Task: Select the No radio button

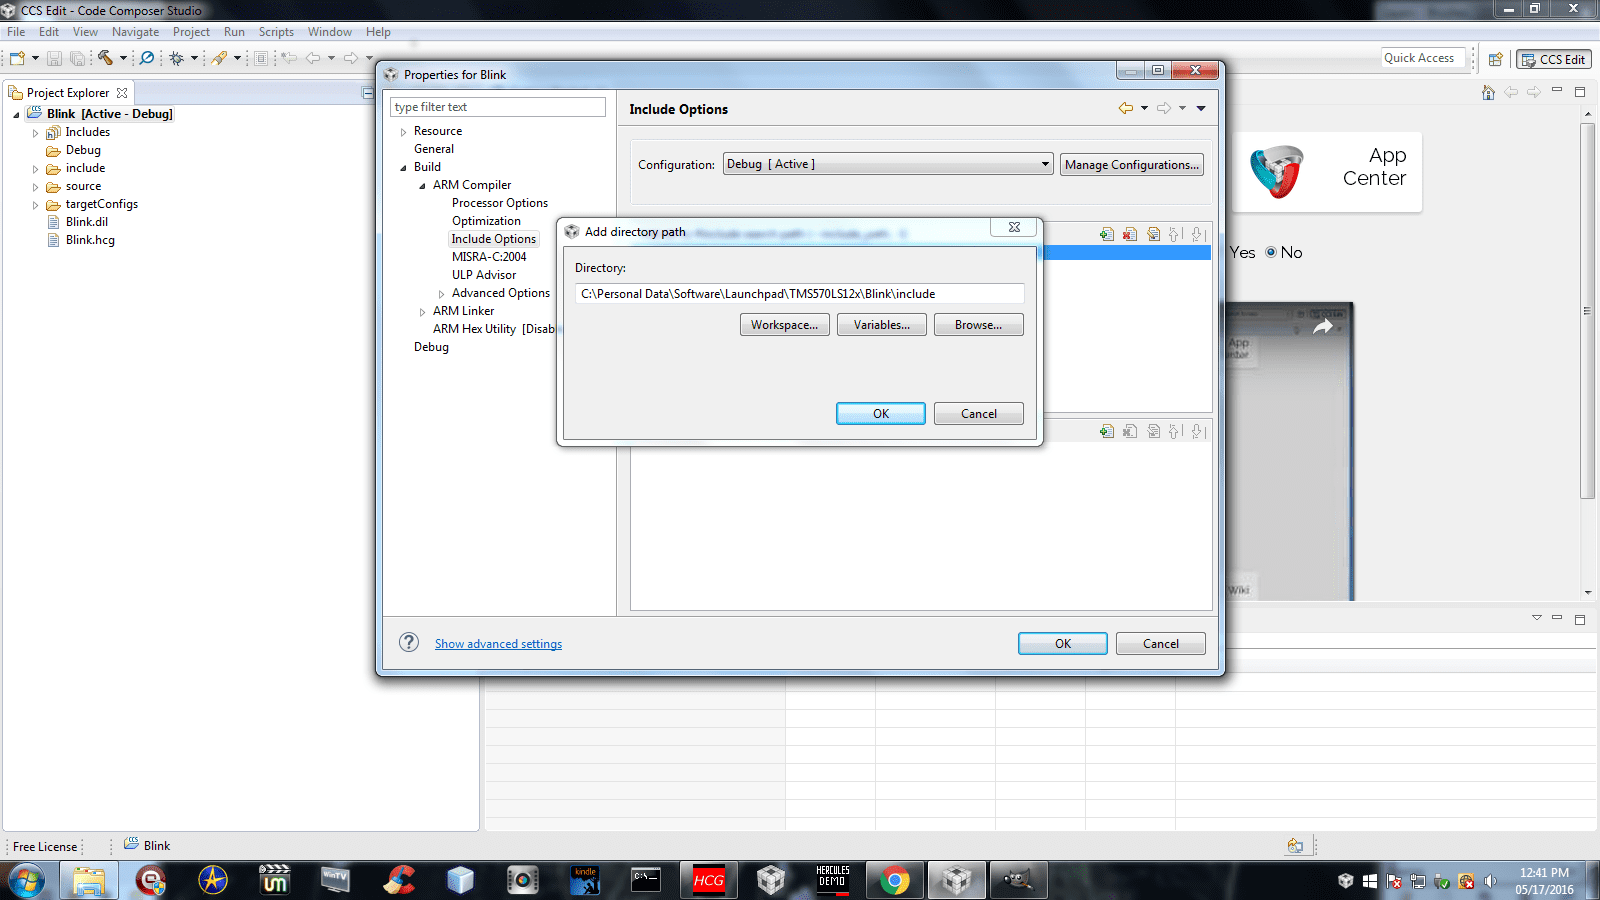Action: [x=1271, y=252]
